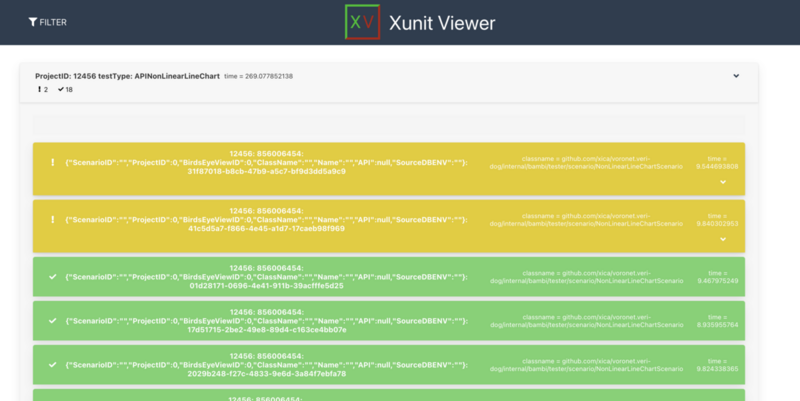Click the exclamation icon beside count 2
800x401 pixels.
tap(39, 89)
